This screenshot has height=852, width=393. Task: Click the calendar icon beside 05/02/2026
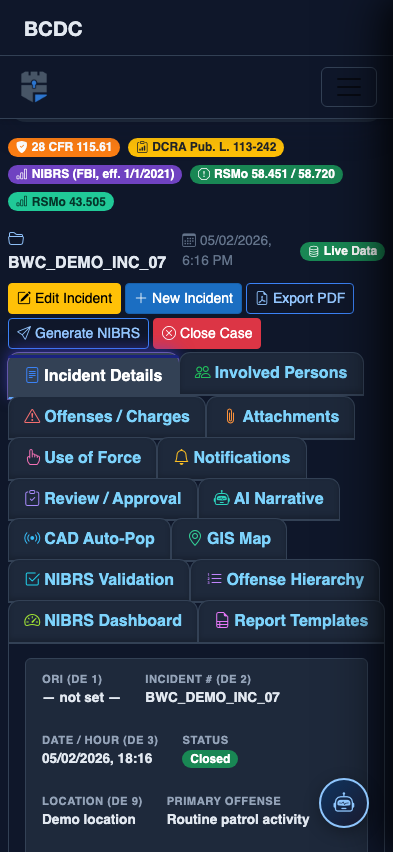click(189, 240)
